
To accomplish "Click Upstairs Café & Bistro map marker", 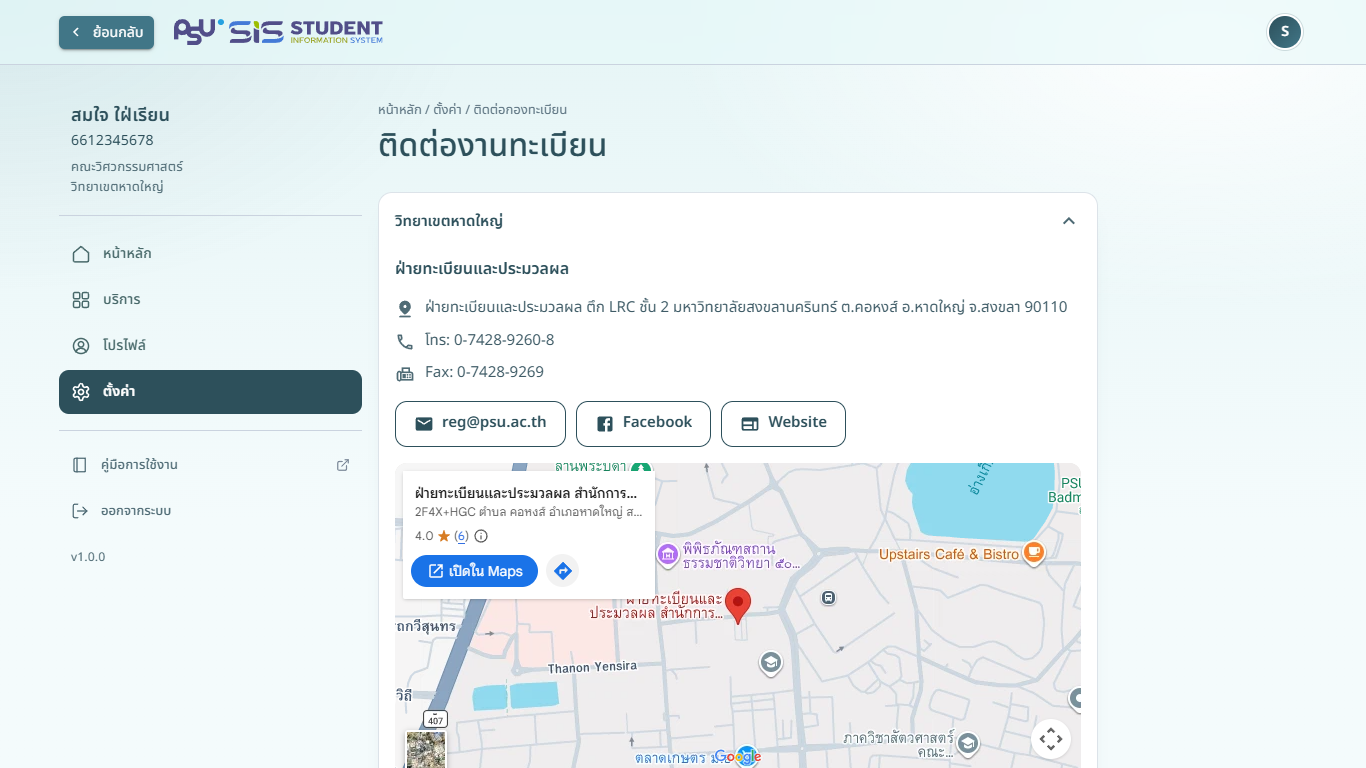I will [x=1034, y=552].
